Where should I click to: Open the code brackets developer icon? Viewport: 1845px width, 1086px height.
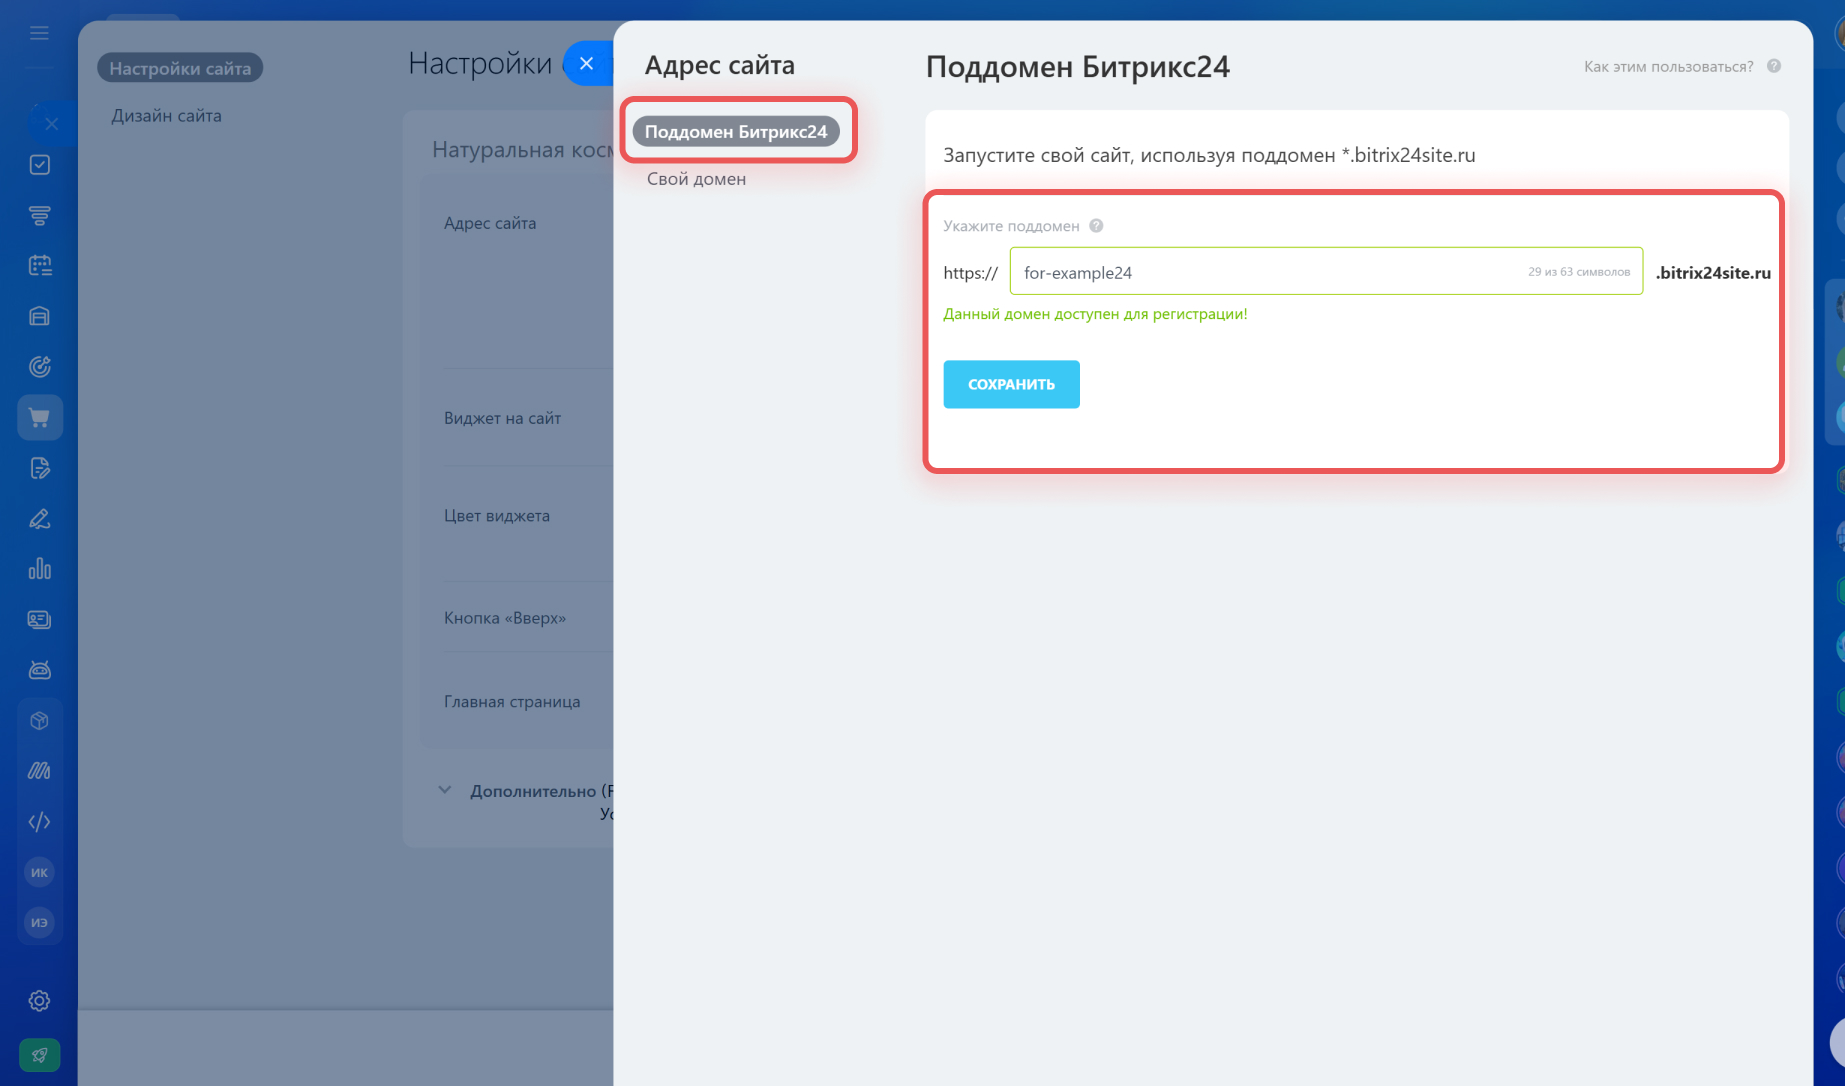(40, 822)
